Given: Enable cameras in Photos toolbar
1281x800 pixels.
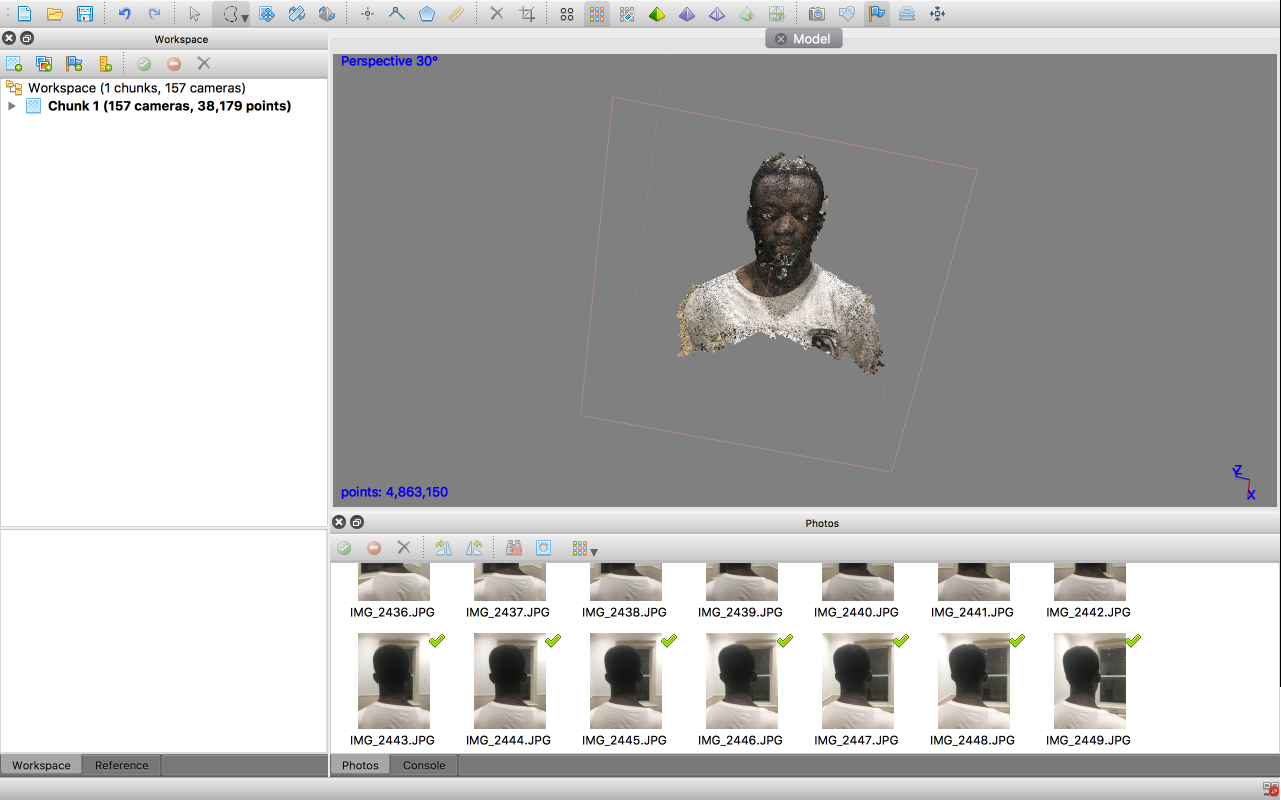Looking at the screenshot, I should tap(344, 548).
